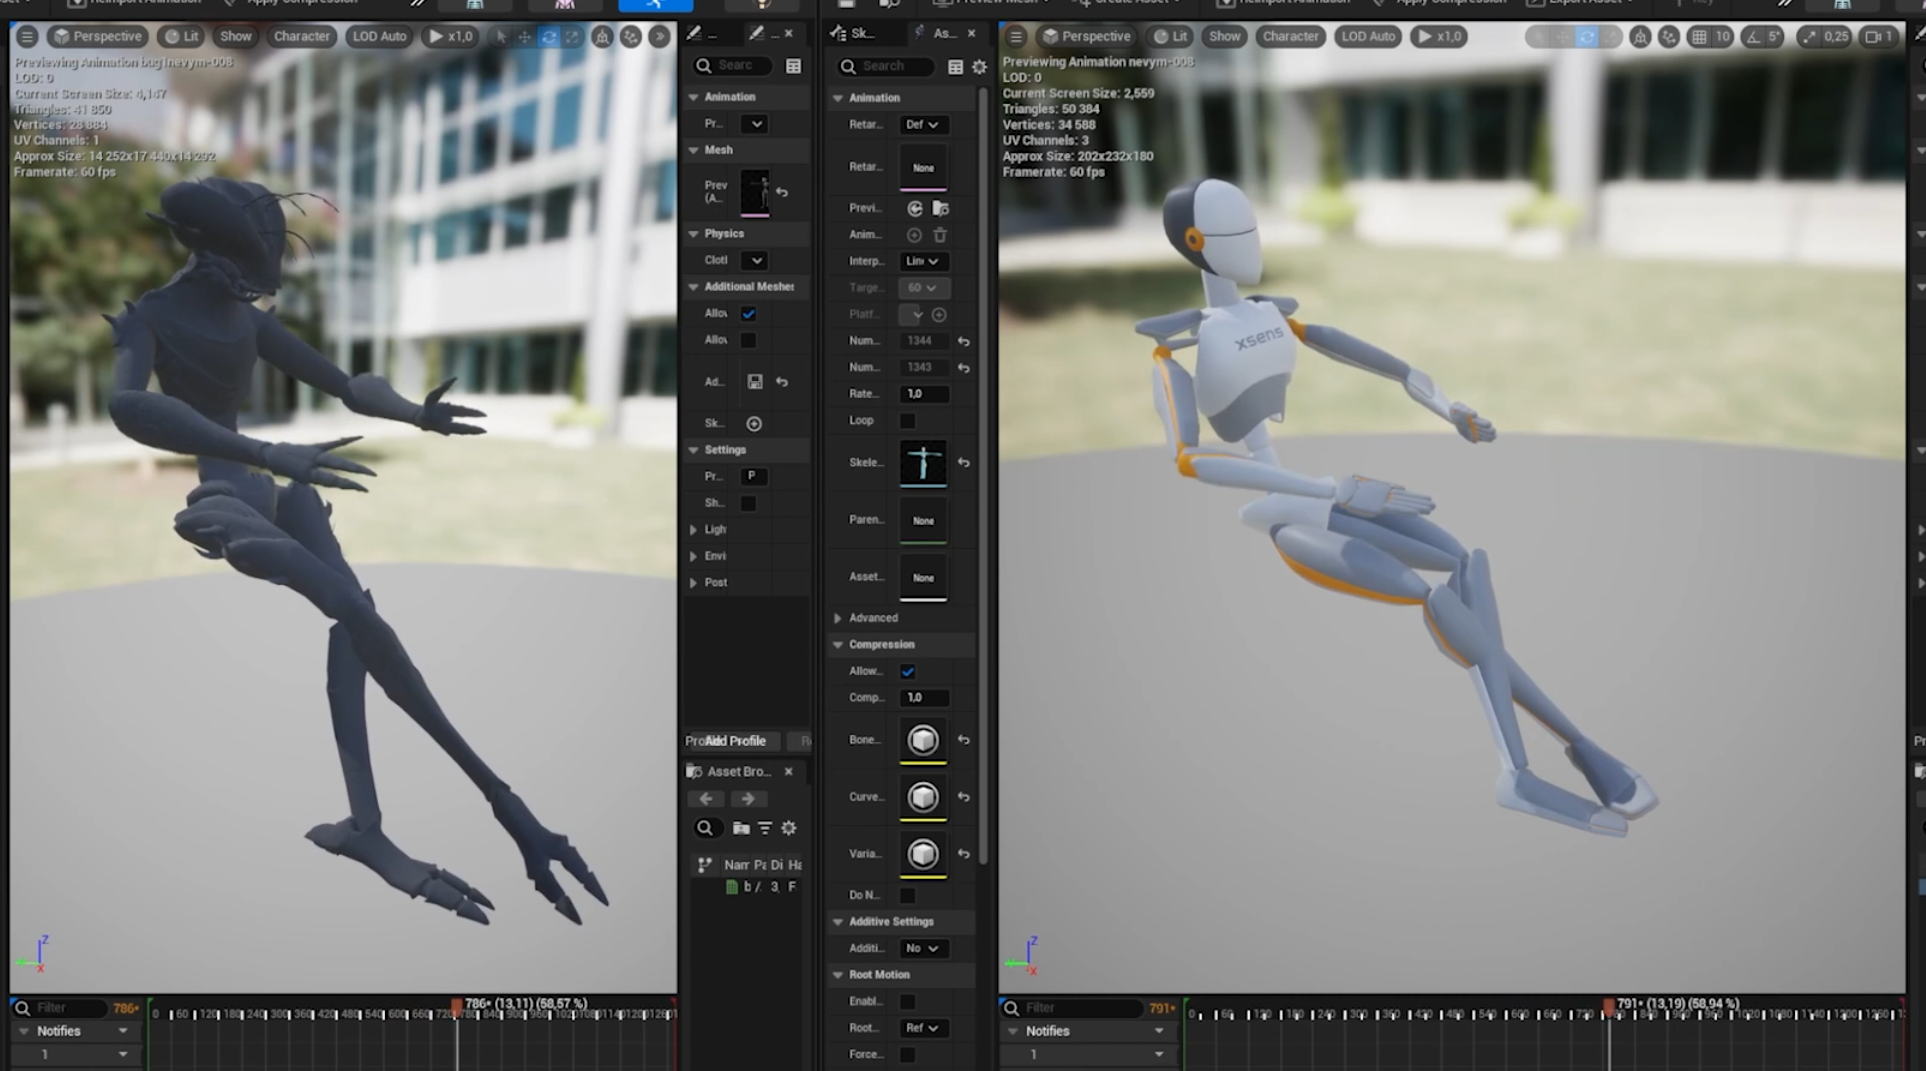Screen dimensions: 1926x1071
Task: Click the Add Profile button
Action: tap(735, 741)
